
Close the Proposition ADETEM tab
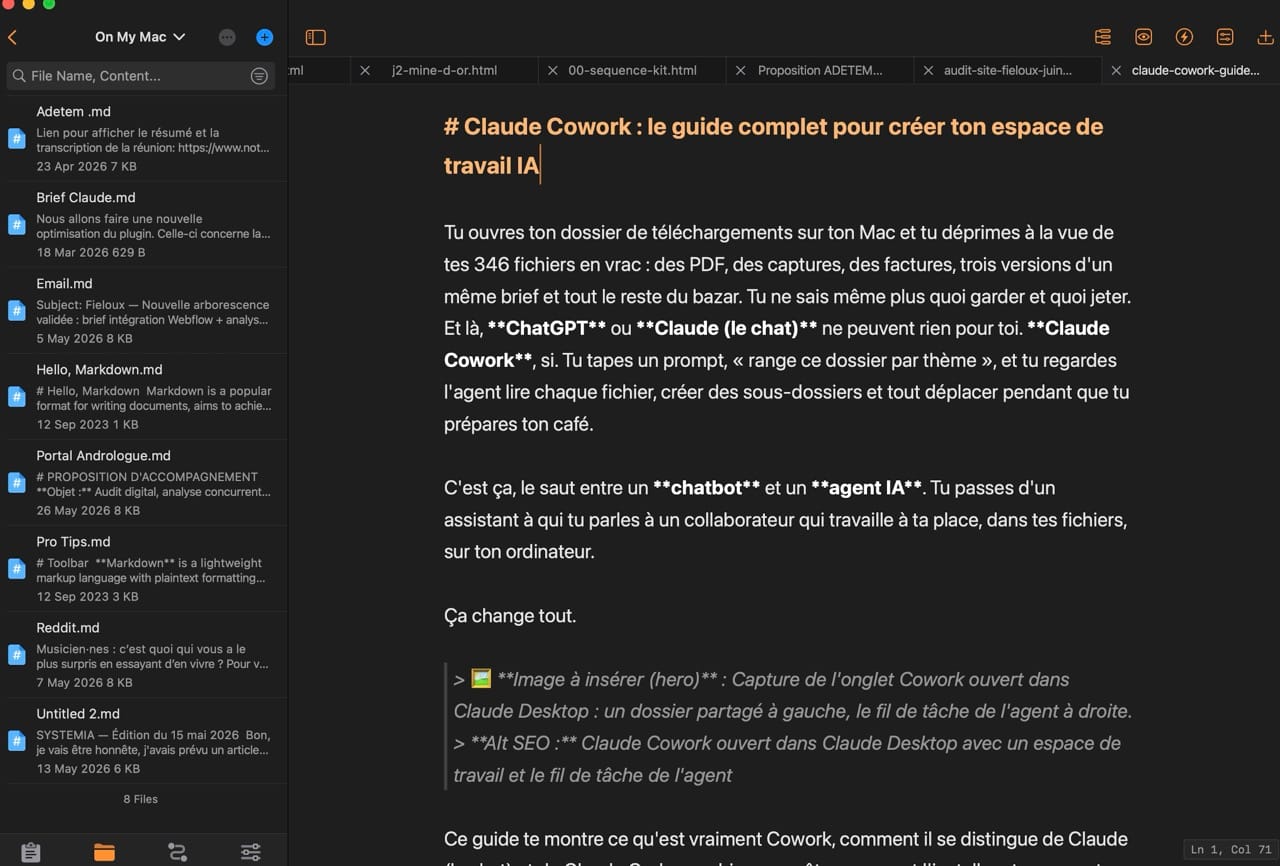click(740, 70)
